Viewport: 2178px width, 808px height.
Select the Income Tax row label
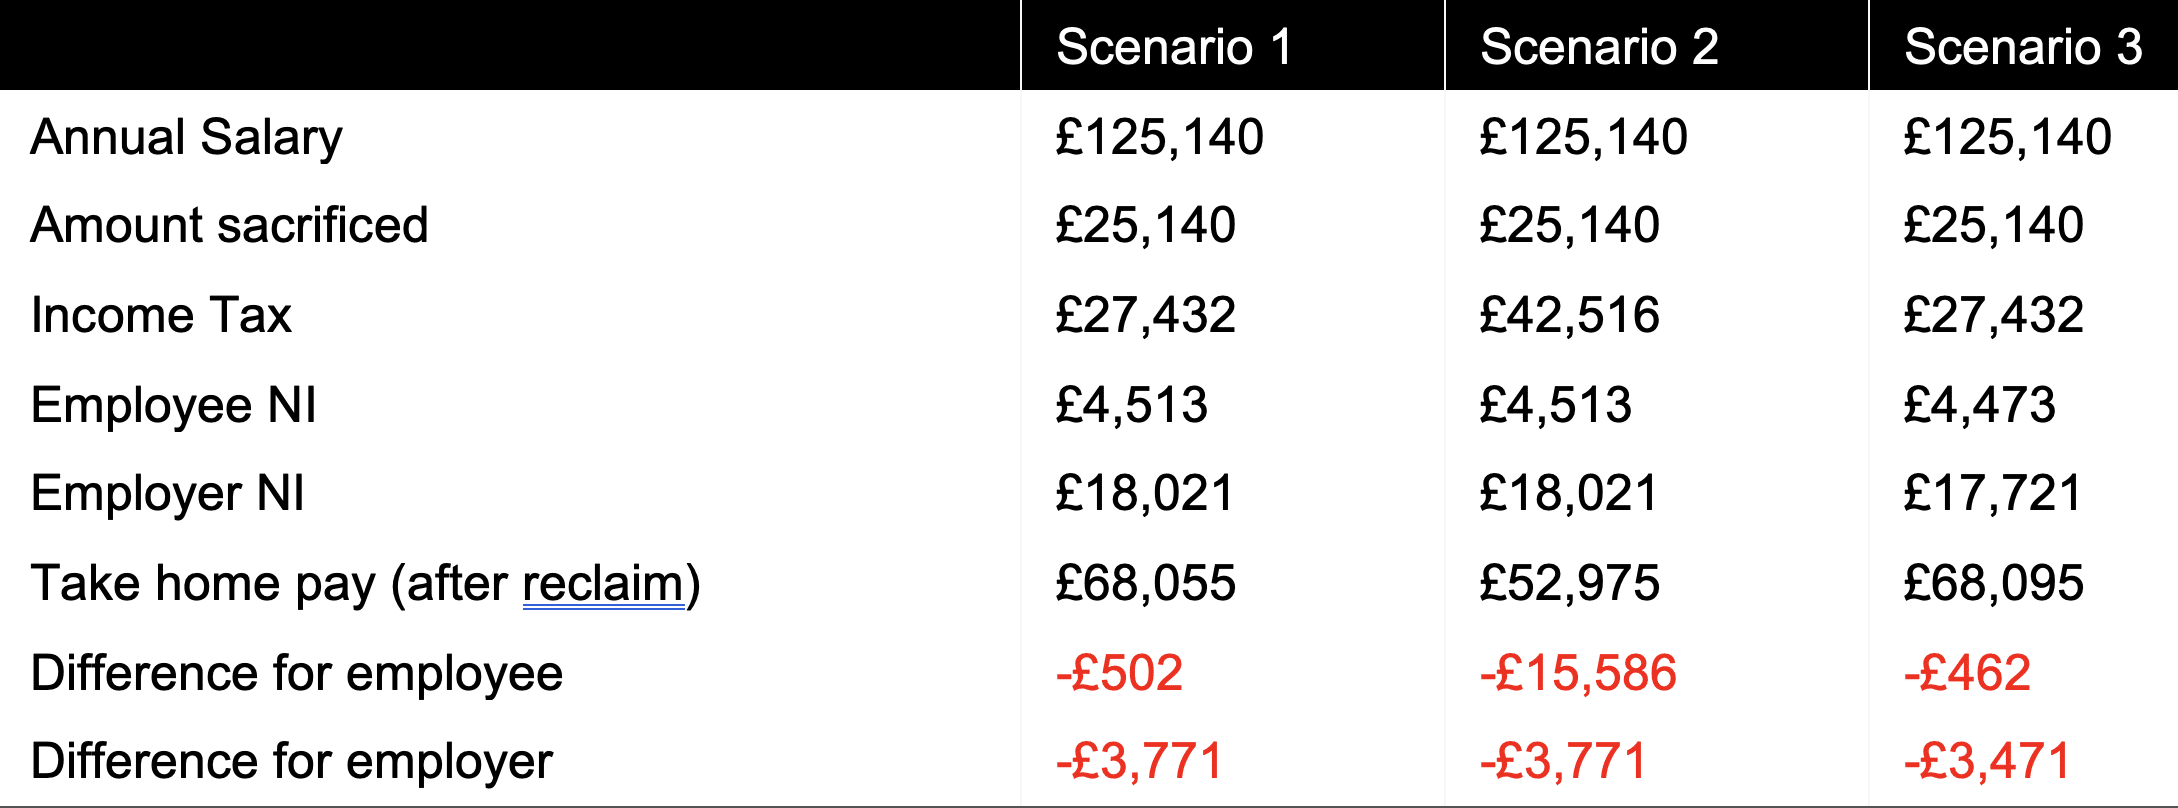click(x=161, y=315)
